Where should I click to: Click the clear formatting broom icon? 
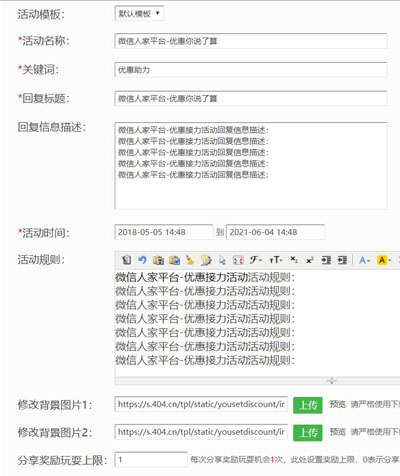190,260
